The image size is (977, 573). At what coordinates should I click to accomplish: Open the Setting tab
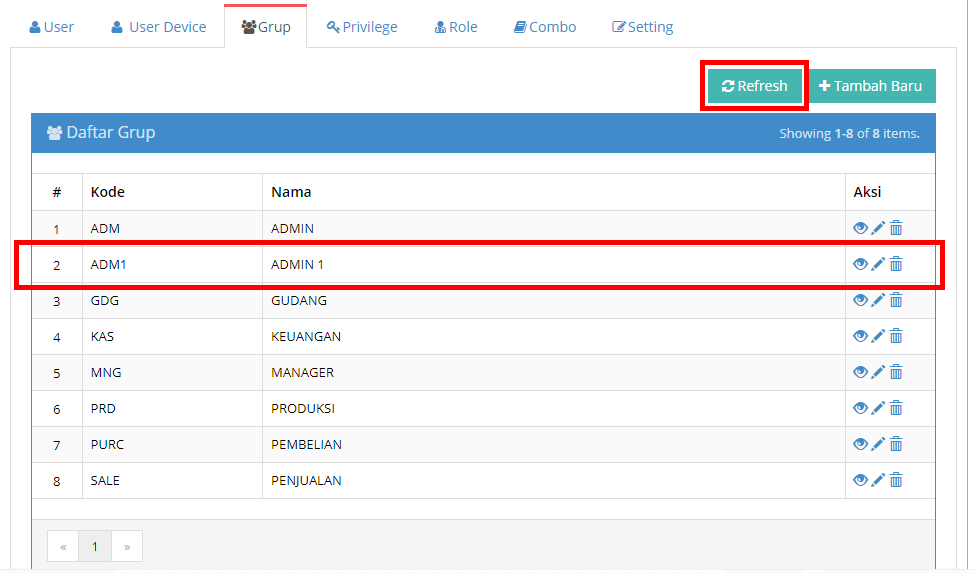pos(642,27)
